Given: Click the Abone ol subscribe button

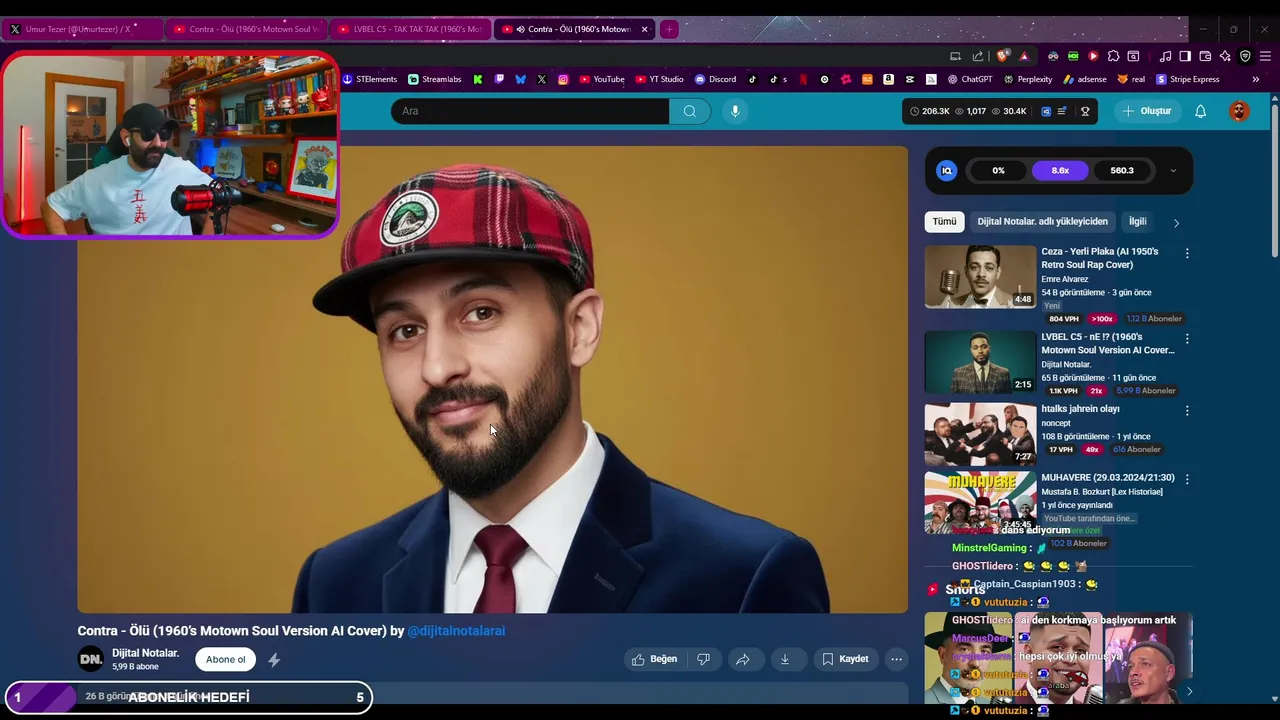Looking at the screenshot, I should (x=225, y=659).
